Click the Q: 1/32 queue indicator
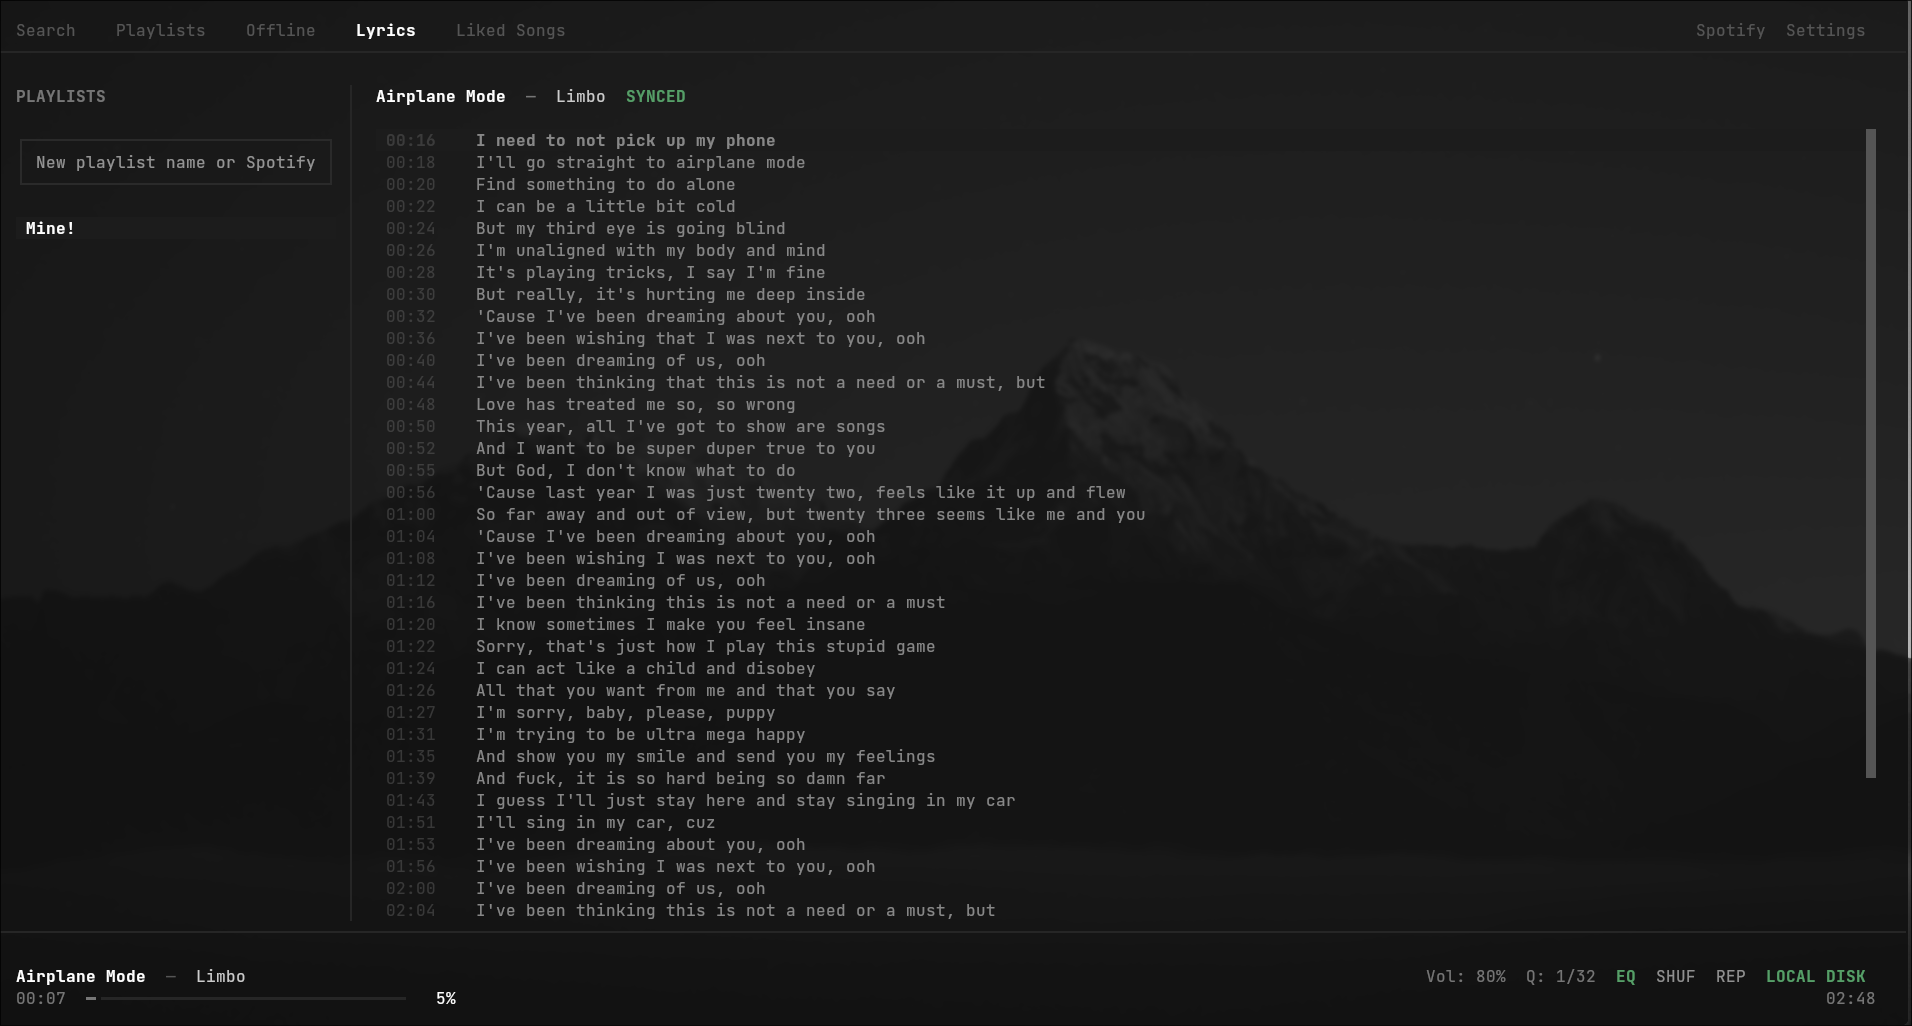This screenshot has width=1912, height=1026. [x=1560, y=977]
